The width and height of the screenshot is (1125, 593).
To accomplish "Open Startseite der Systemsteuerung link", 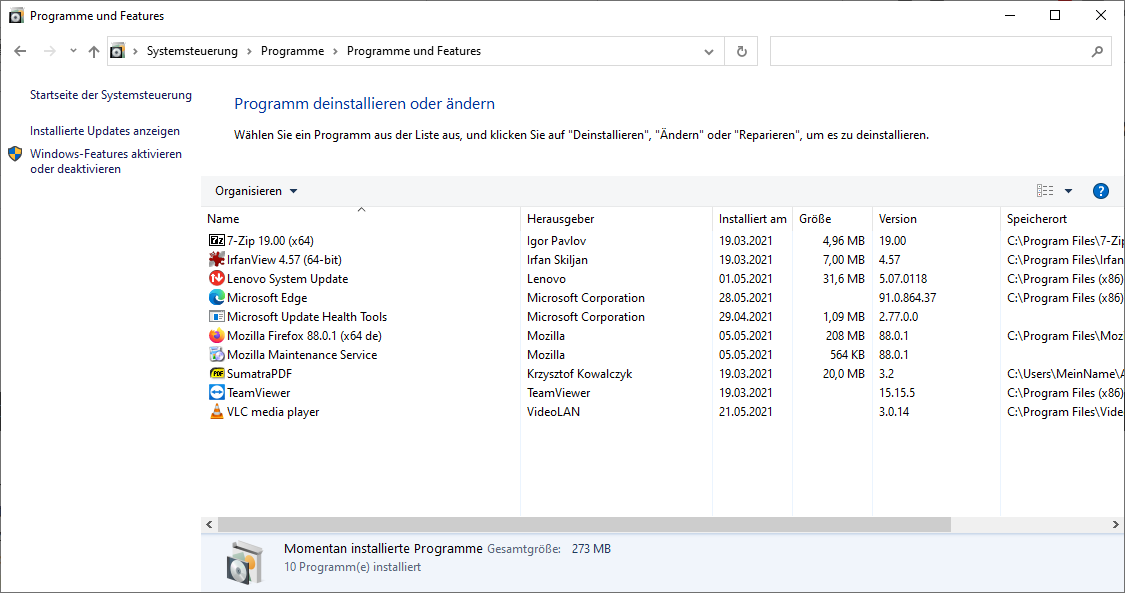I will [x=111, y=95].
